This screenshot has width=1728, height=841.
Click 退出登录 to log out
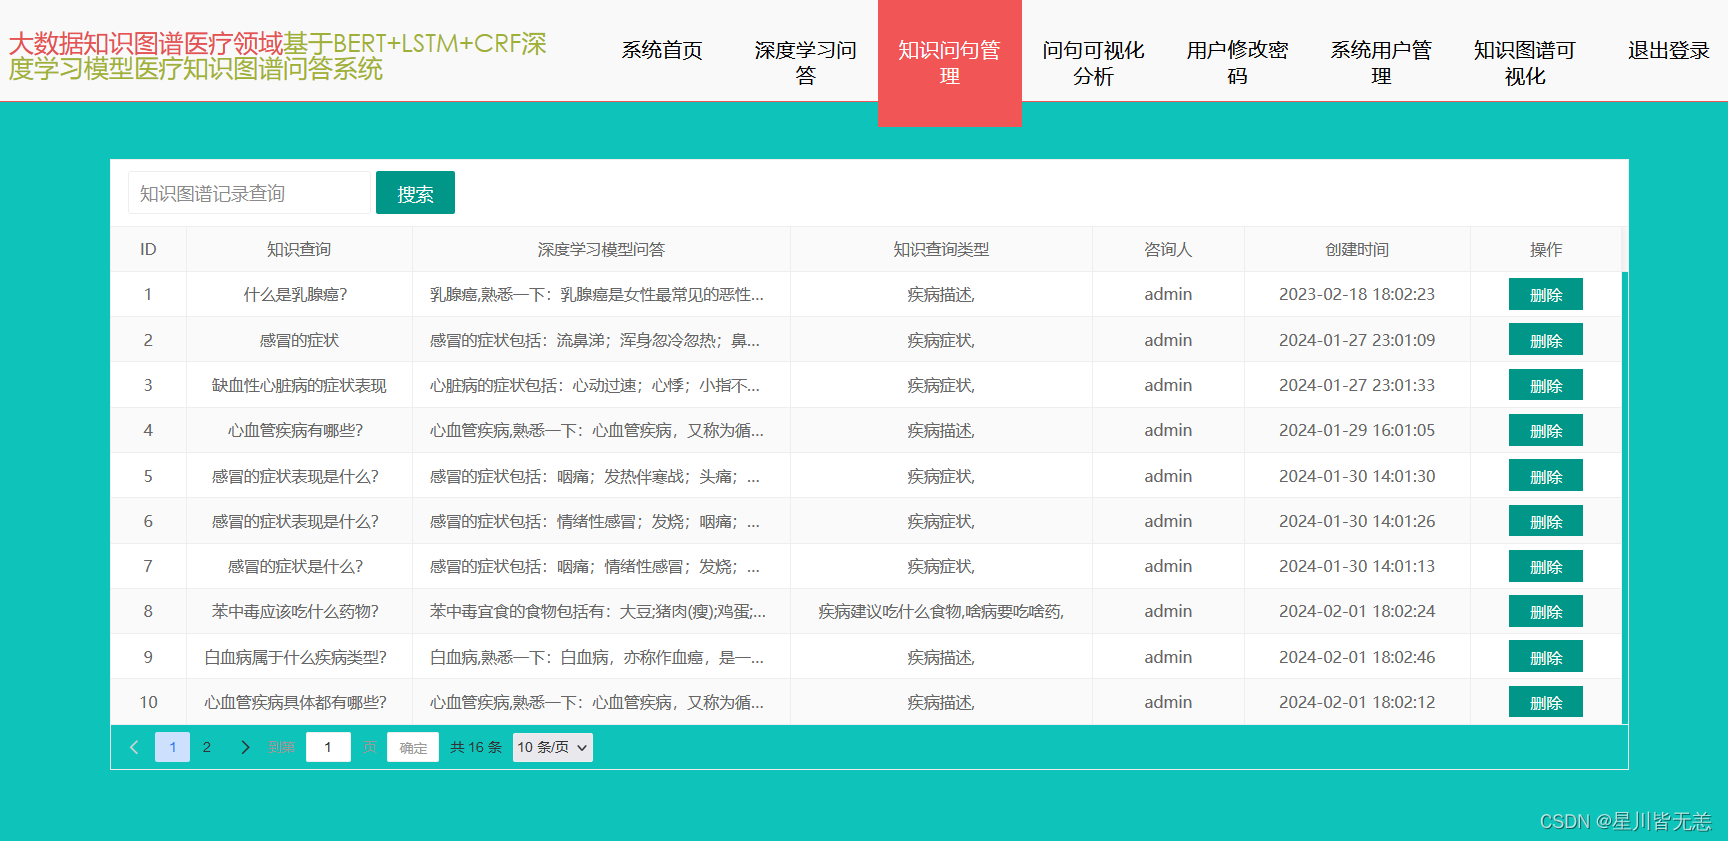point(1669,50)
